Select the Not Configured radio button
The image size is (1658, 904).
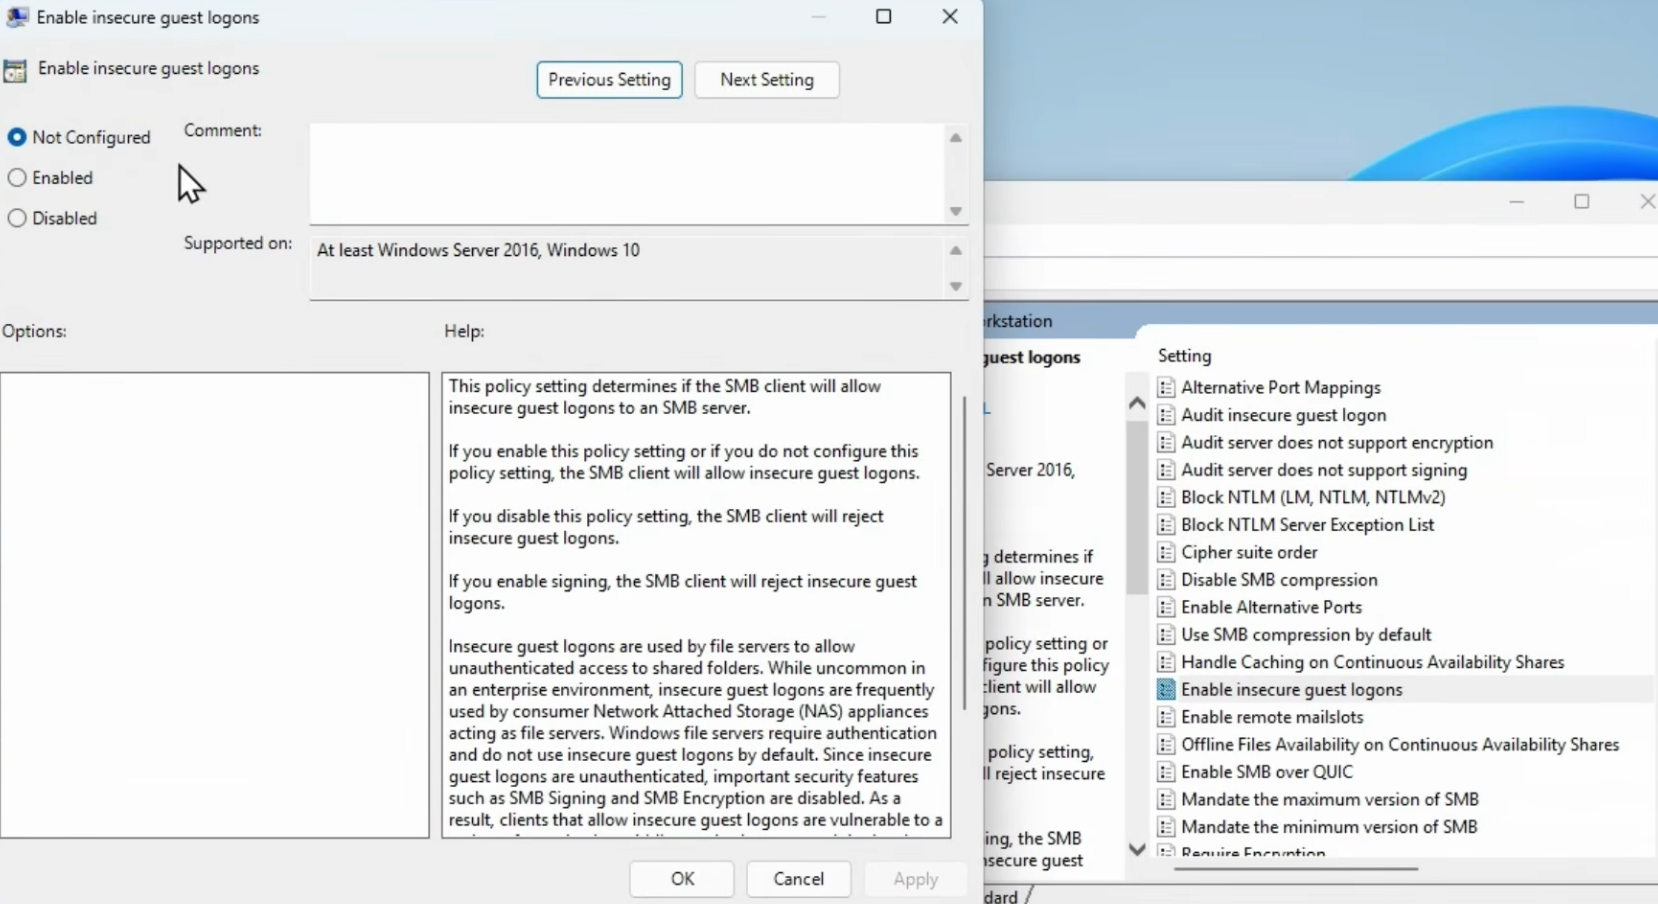pos(17,137)
